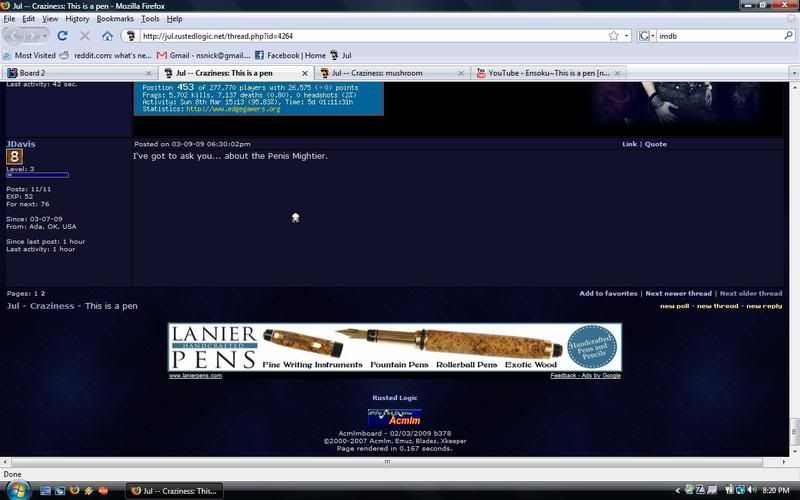Screen dimensions: 800x500
Task: Open the Windows Start orb
Action: pos(17,490)
